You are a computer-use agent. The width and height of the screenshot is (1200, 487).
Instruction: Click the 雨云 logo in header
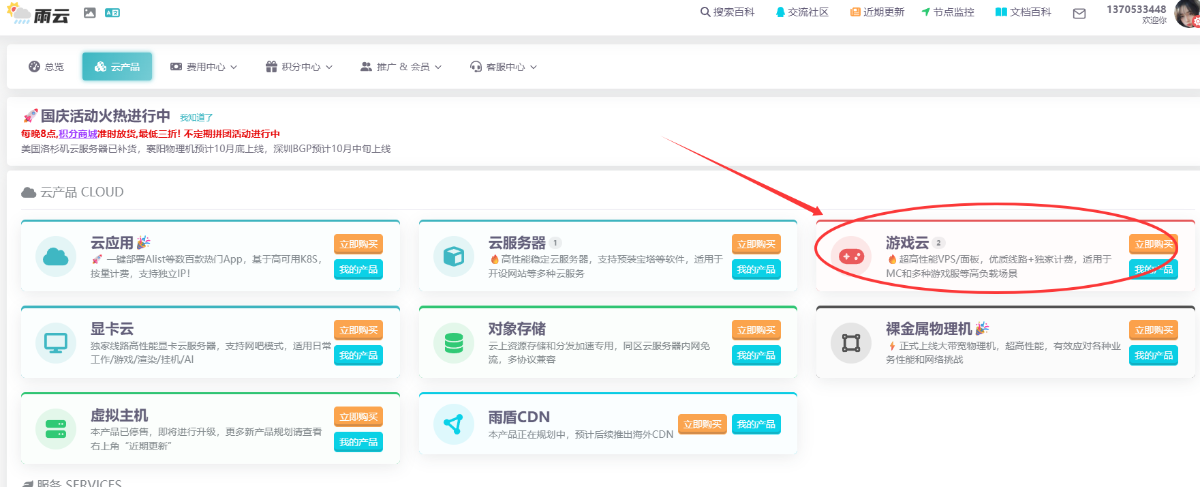coord(38,13)
